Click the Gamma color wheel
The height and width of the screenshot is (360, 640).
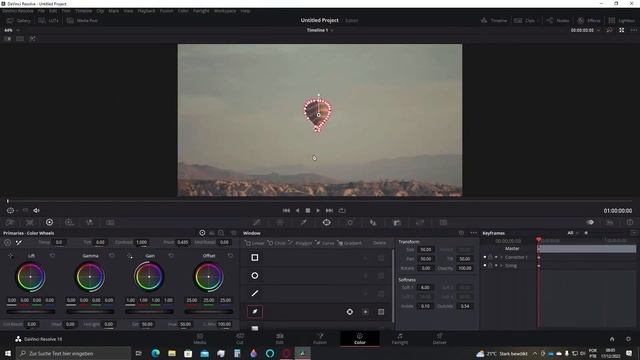coord(90,277)
